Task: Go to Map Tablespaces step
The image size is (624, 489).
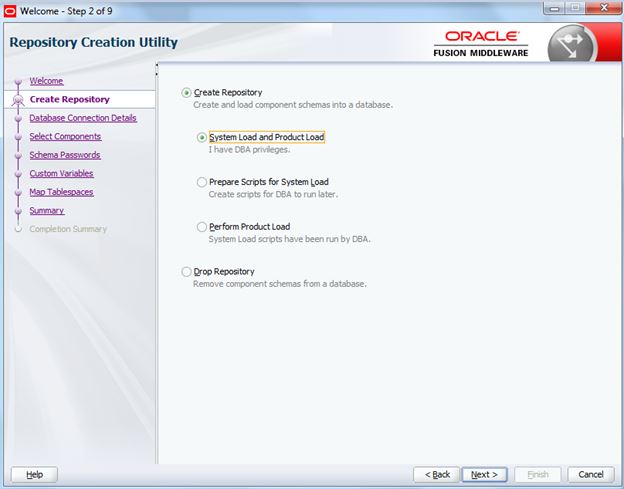Action: pos(61,192)
